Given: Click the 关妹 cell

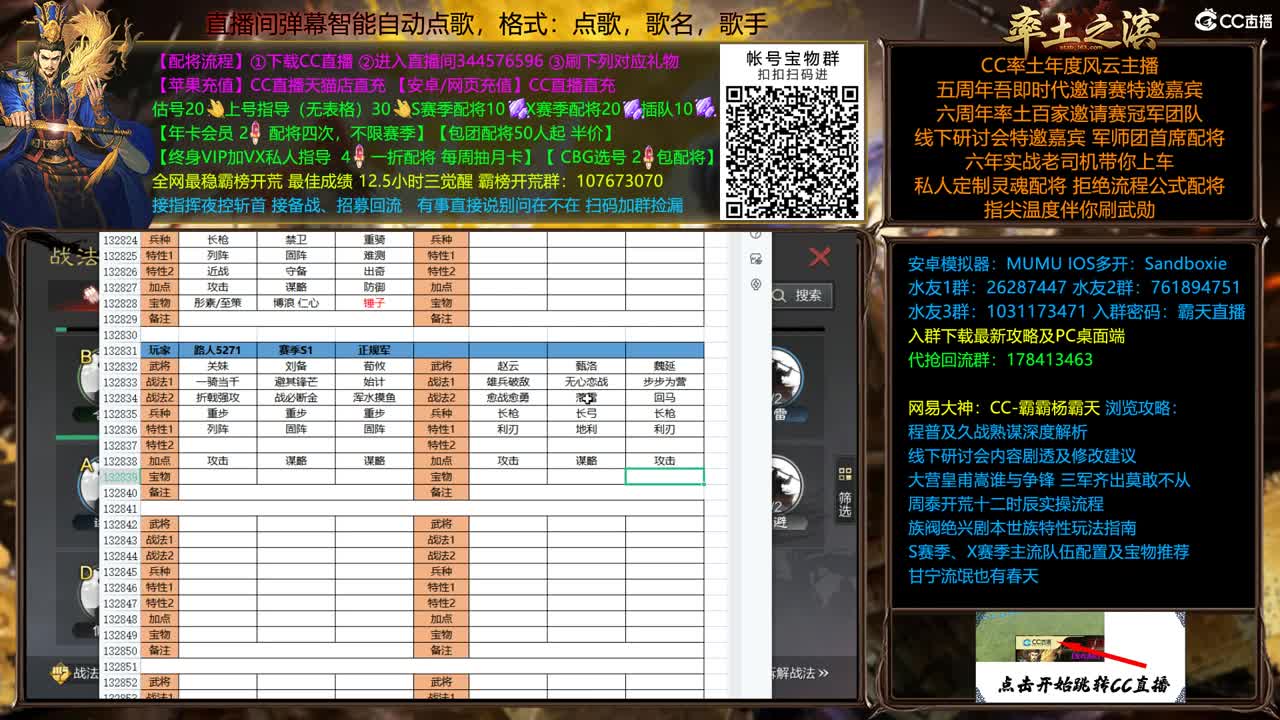Looking at the screenshot, I should 217,366.
